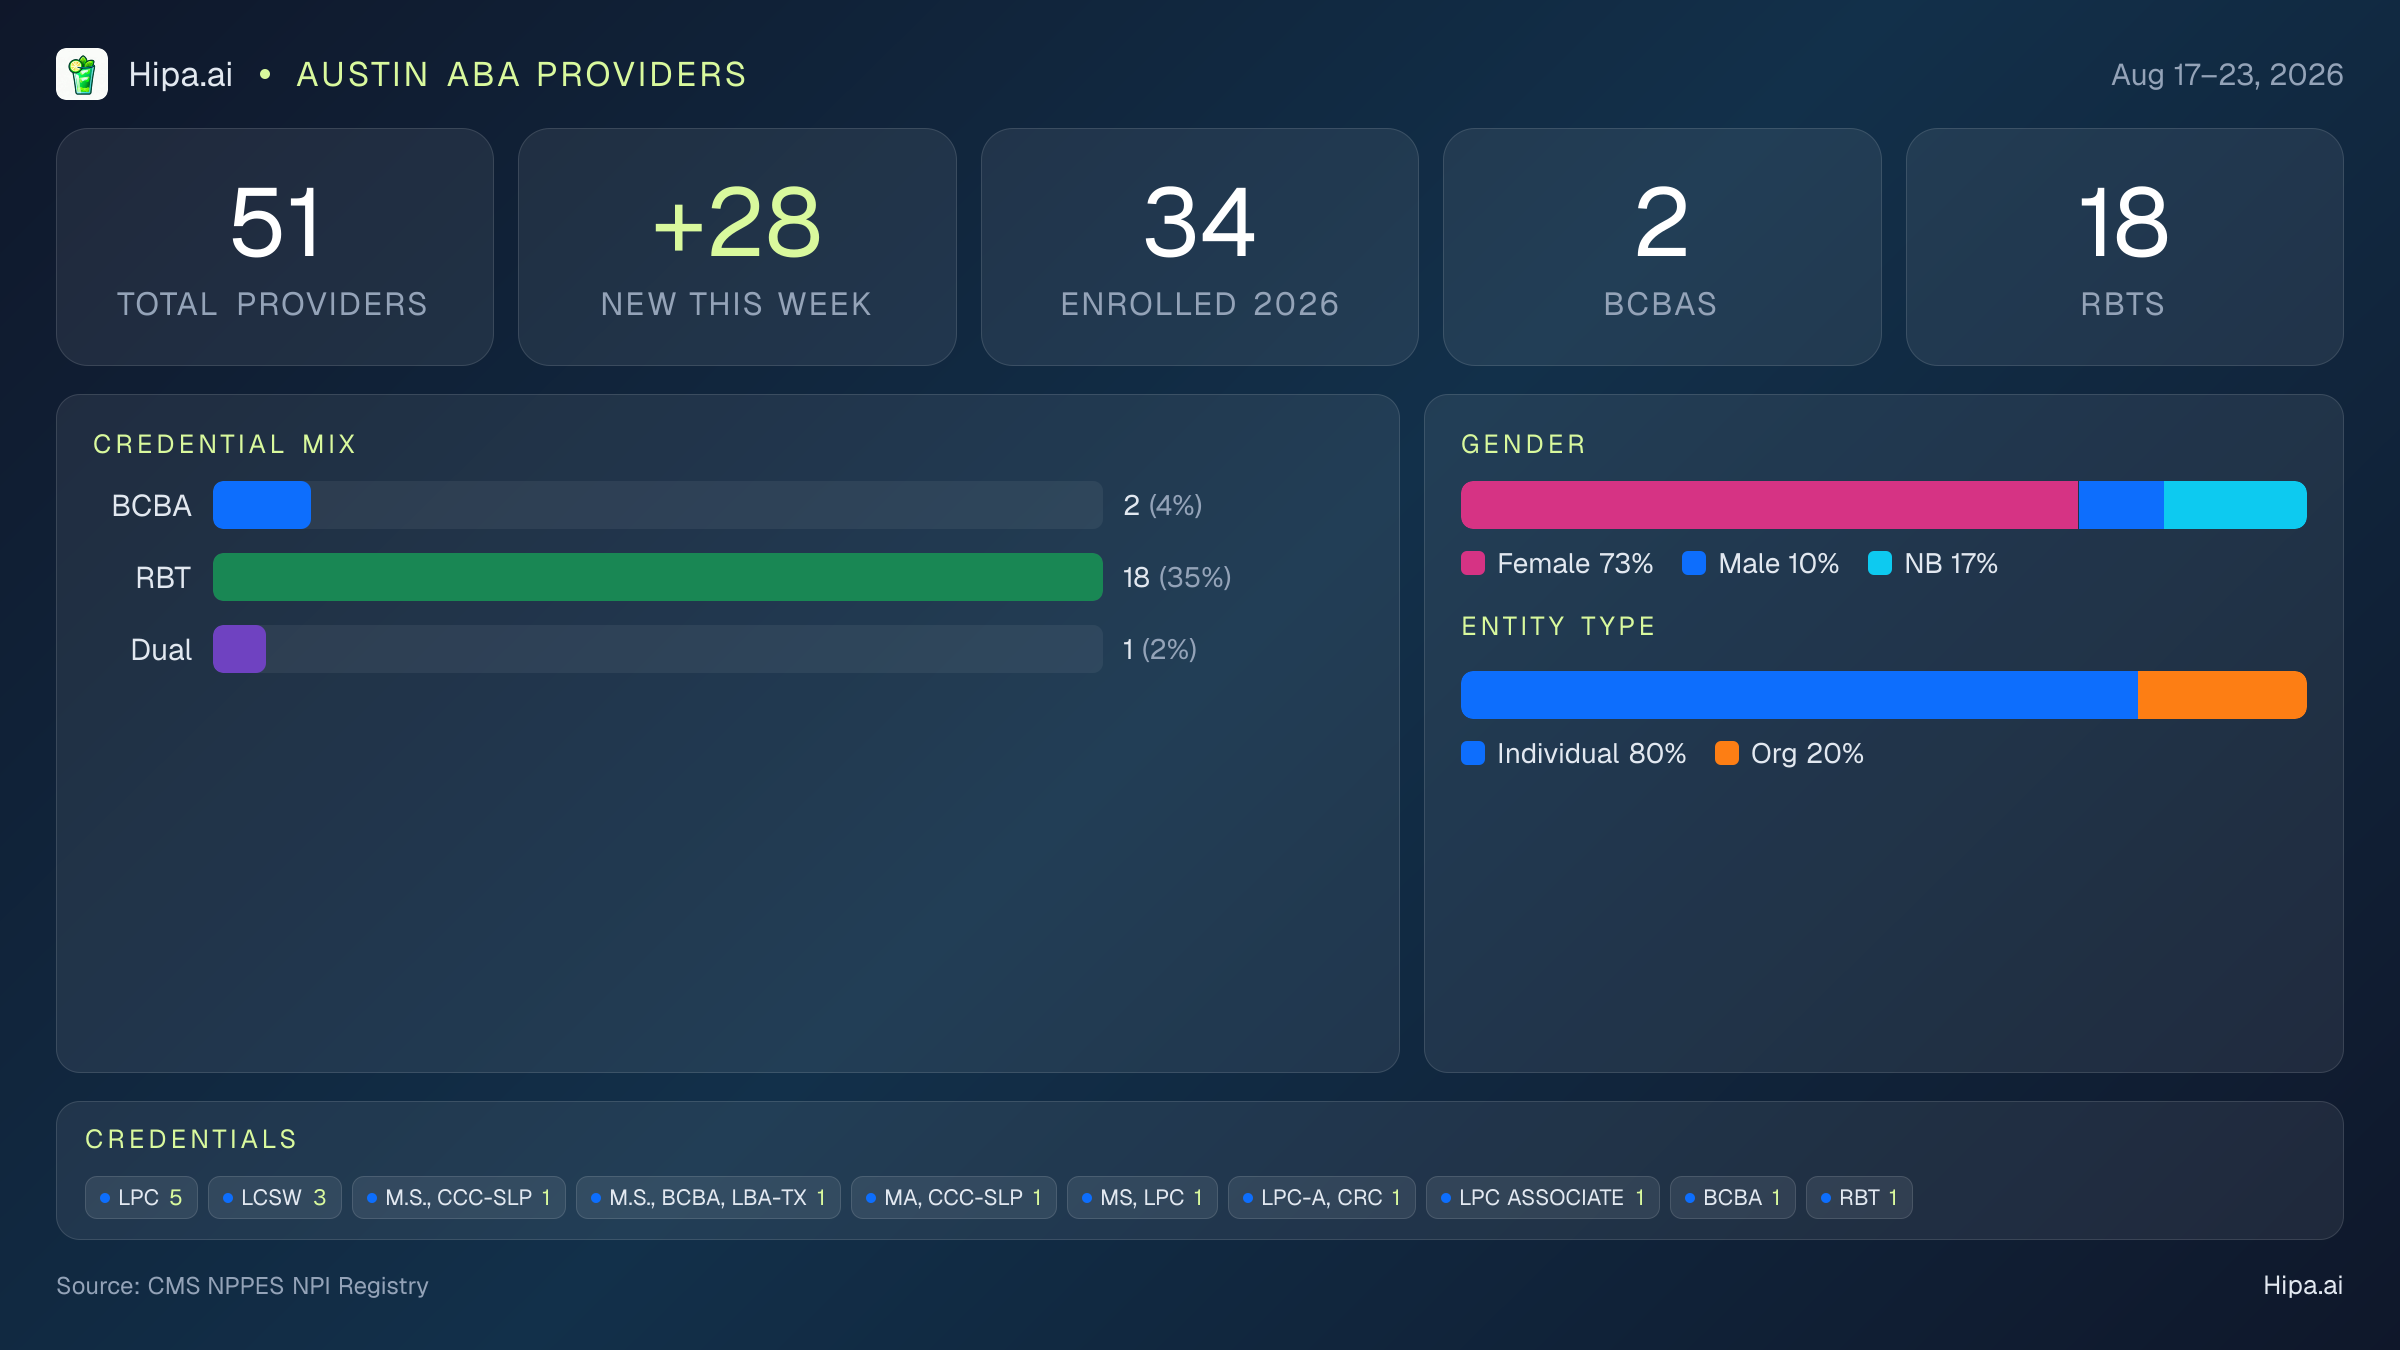Click the blue Male segment of gender bar
The width and height of the screenshot is (2400, 1350).
coord(2121,505)
